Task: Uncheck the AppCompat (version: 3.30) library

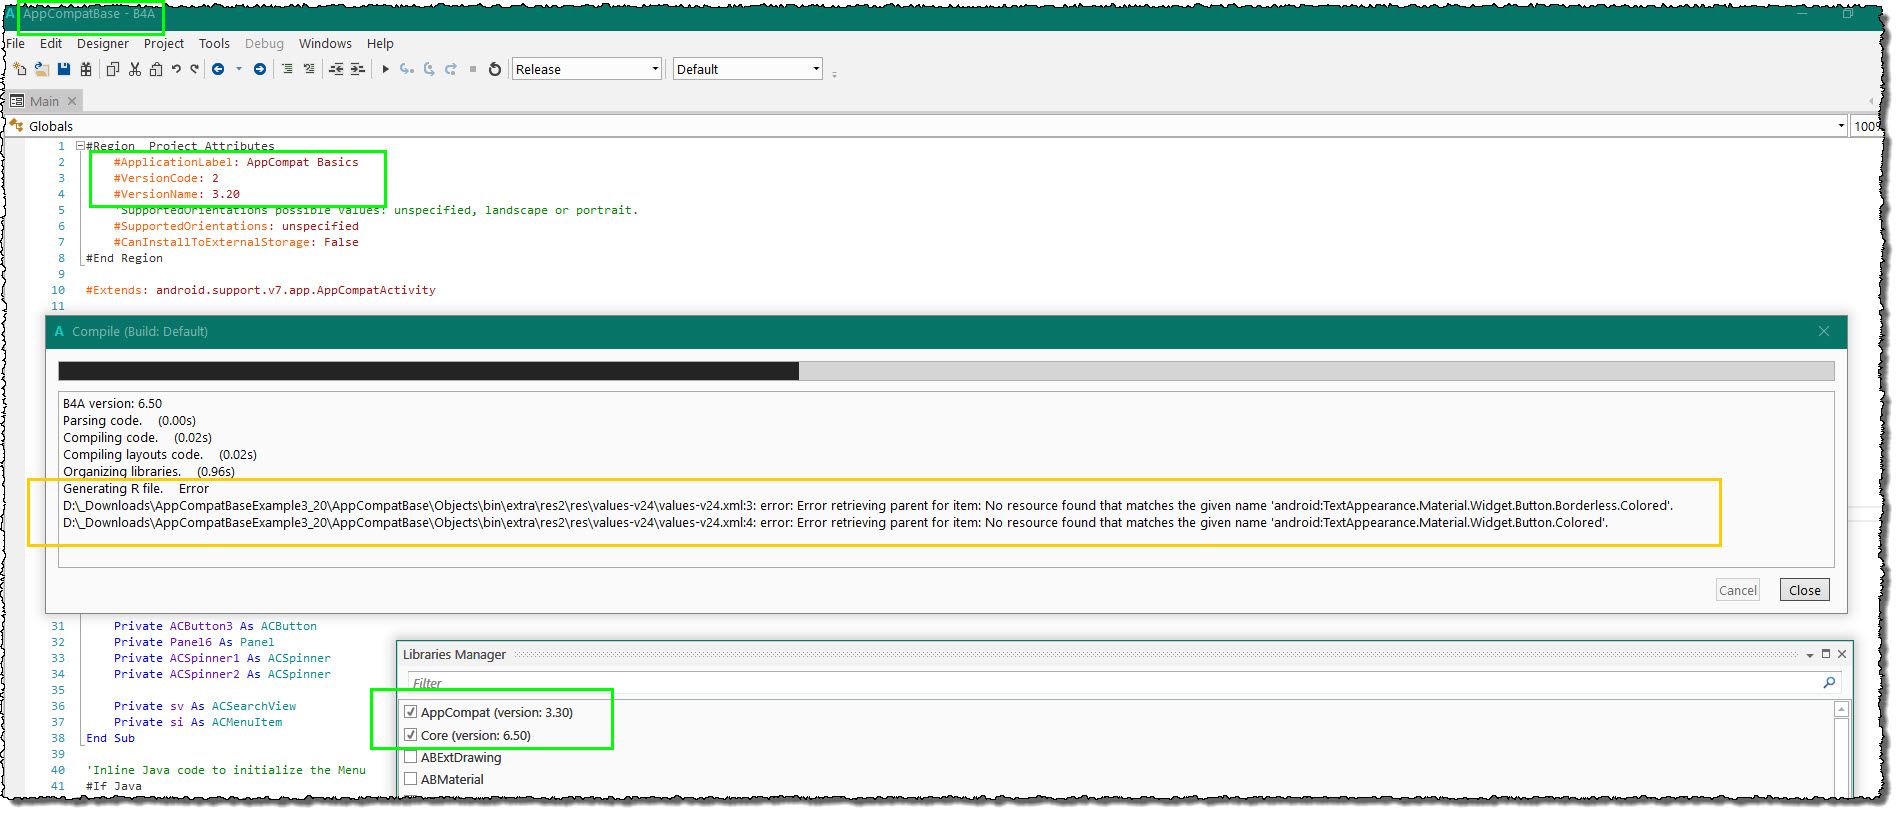Action: point(410,712)
